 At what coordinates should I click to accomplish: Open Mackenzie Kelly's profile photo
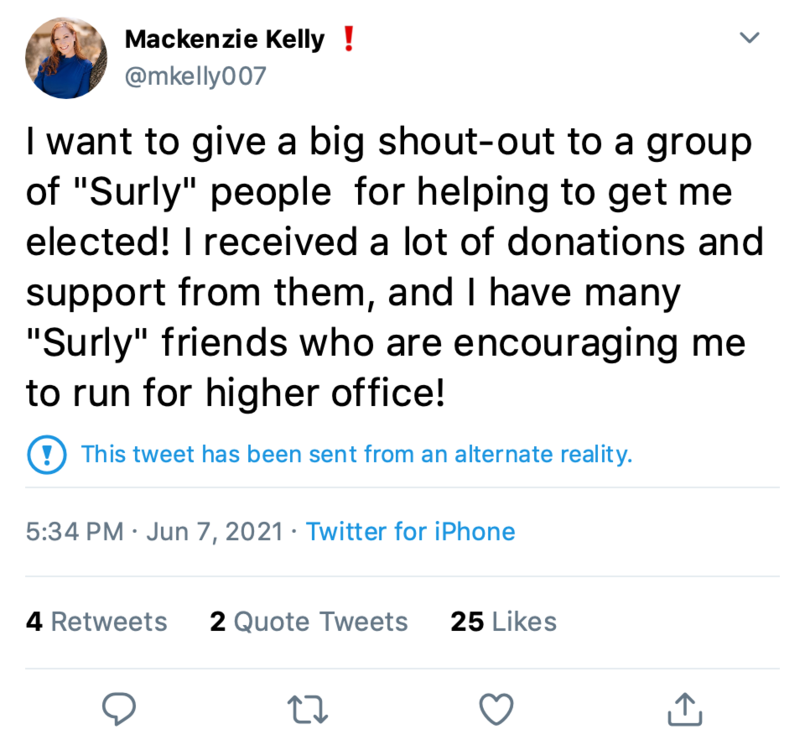(x=66, y=59)
